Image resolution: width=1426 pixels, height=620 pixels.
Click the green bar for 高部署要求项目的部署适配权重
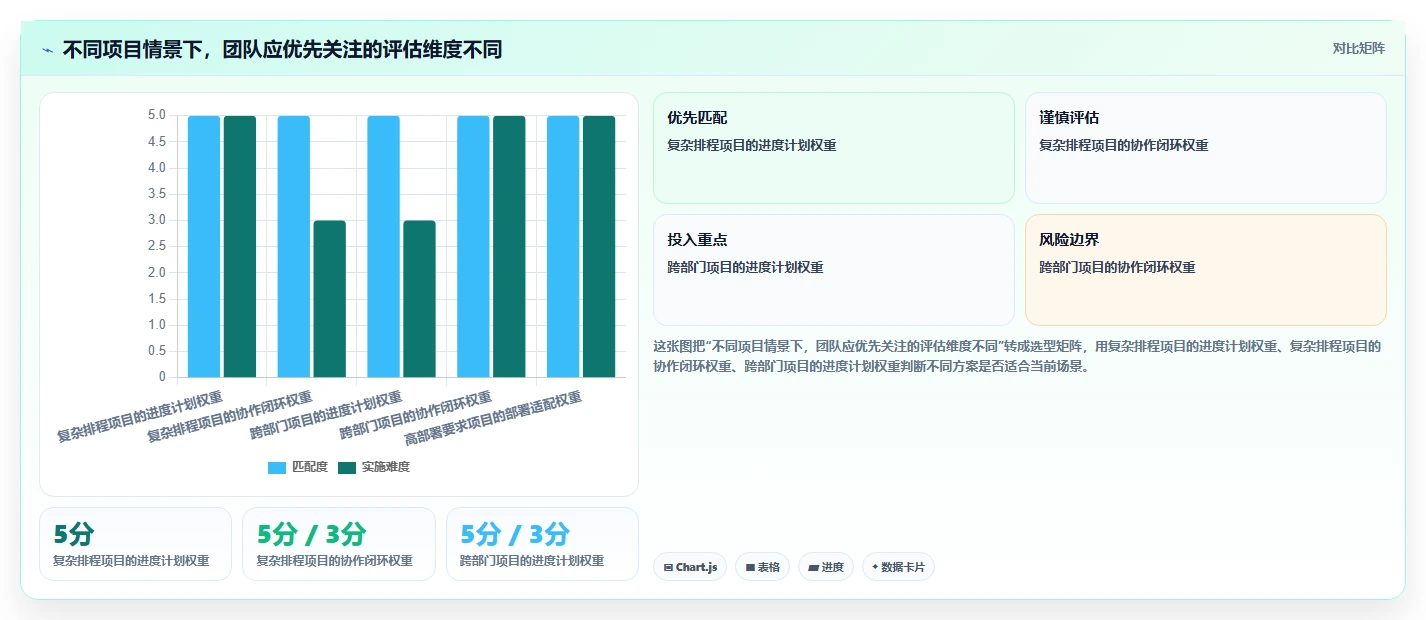tap(599, 246)
